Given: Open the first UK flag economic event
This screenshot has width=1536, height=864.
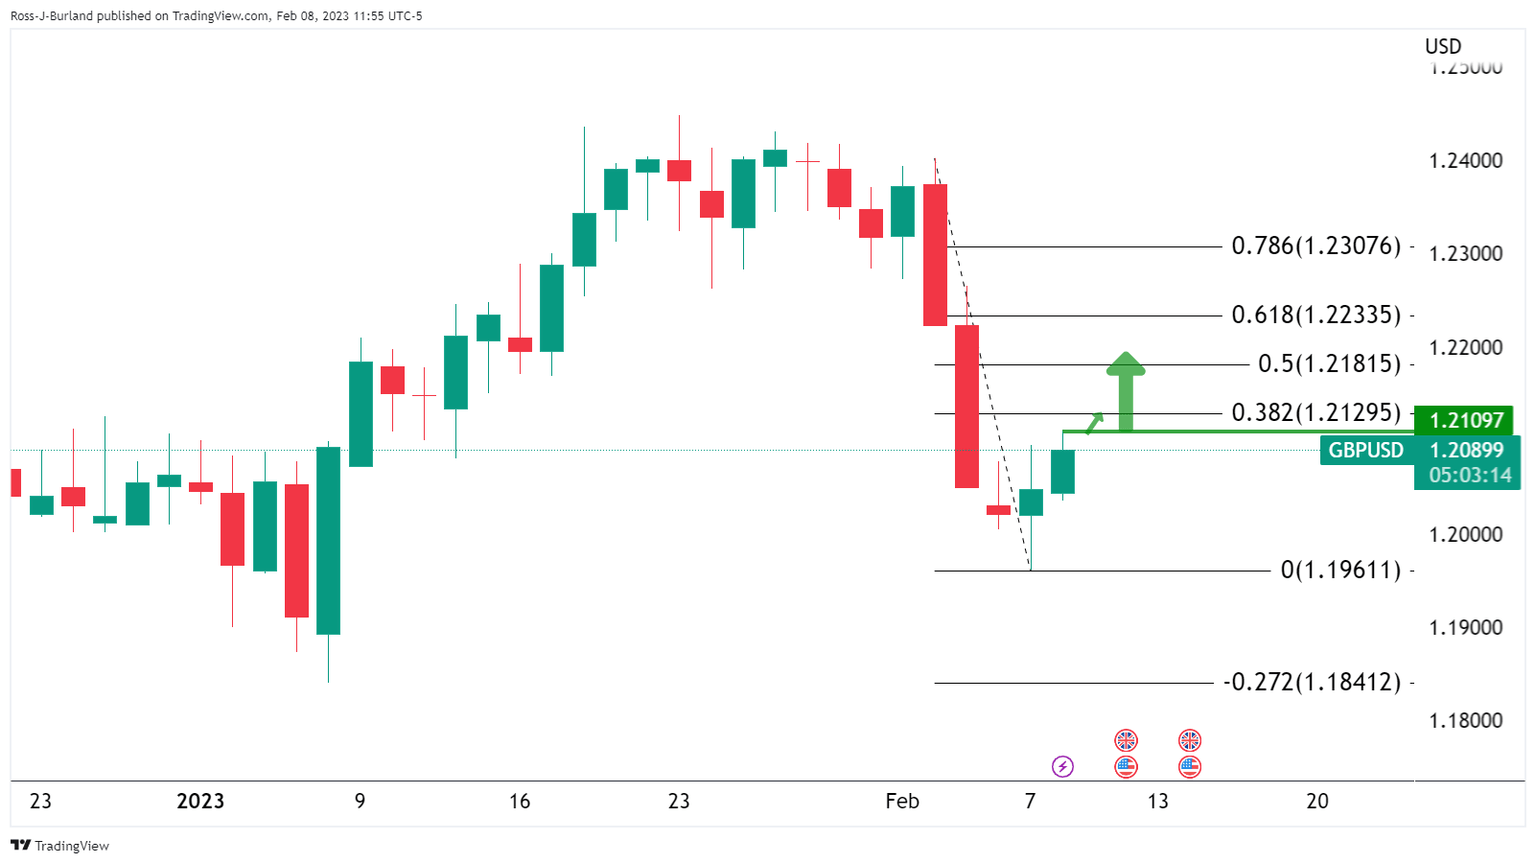Looking at the screenshot, I should (x=1126, y=740).
